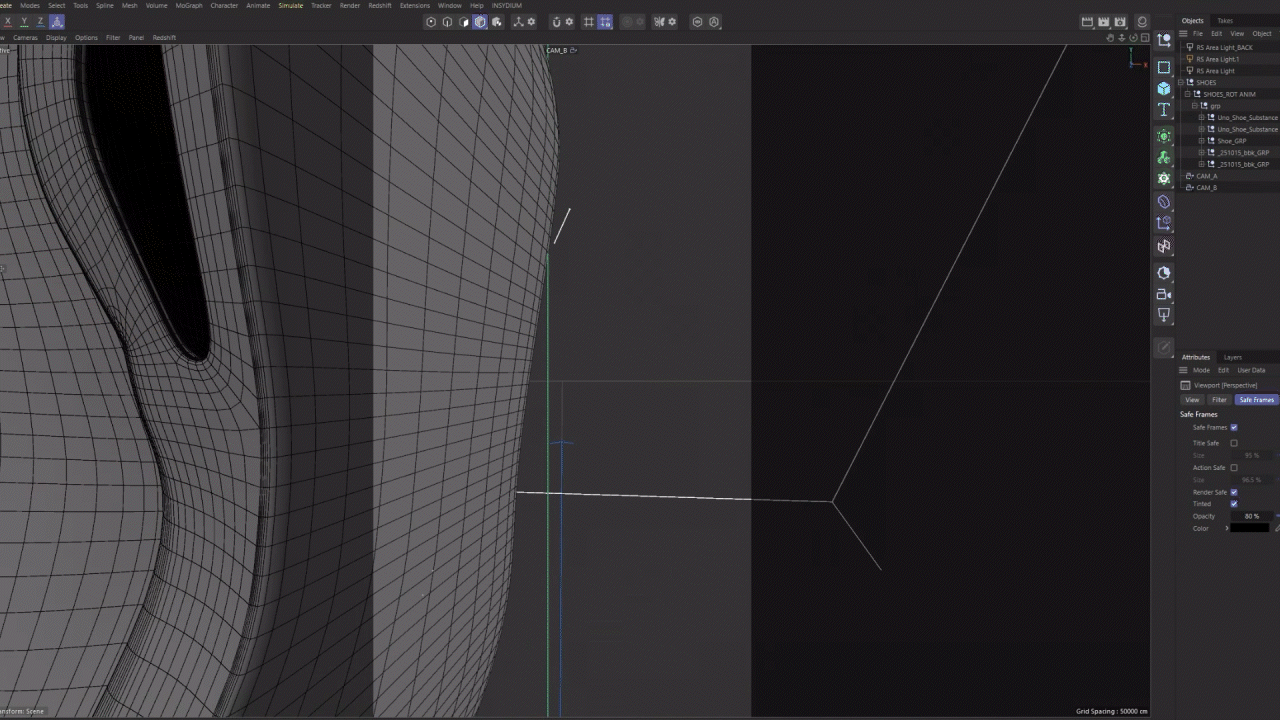Expand the second _251015_bbk_GRP object

point(1201,164)
